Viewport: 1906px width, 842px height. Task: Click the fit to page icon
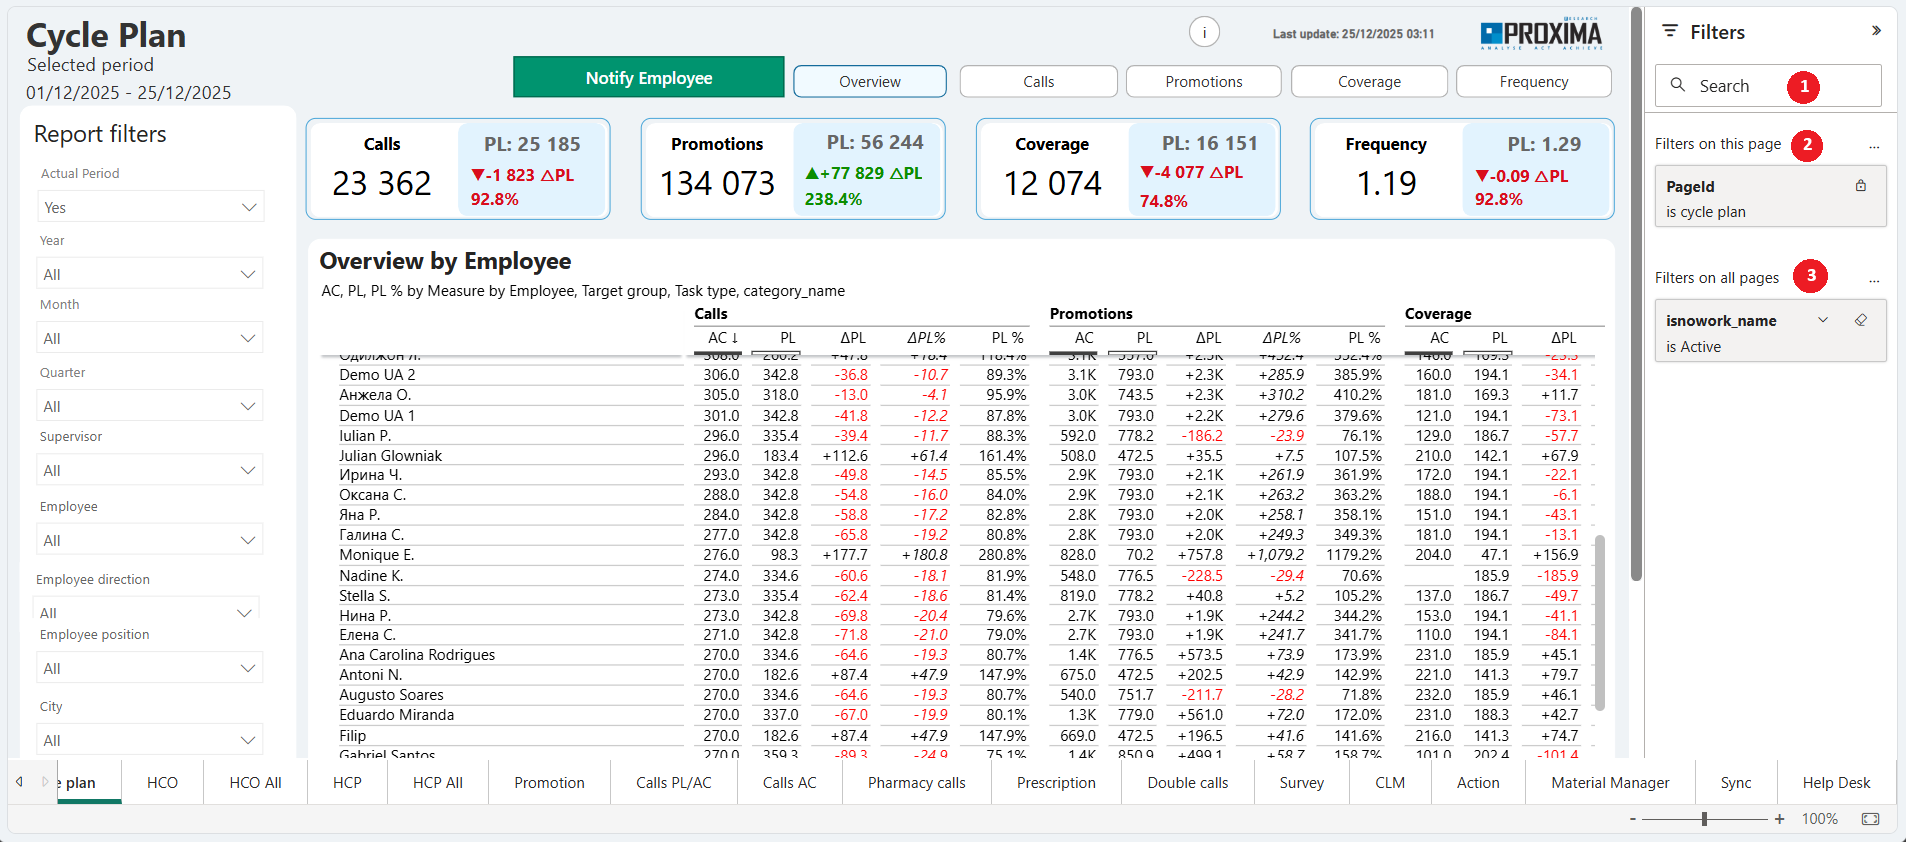point(1870,819)
